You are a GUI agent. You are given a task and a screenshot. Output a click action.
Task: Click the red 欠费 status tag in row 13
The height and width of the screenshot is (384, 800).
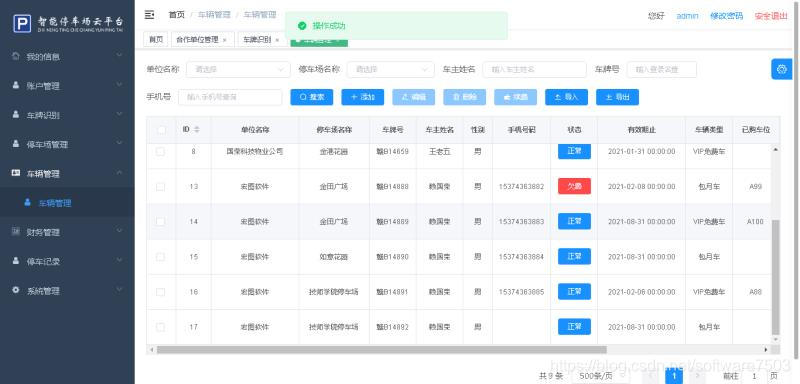(x=574, y=186)
